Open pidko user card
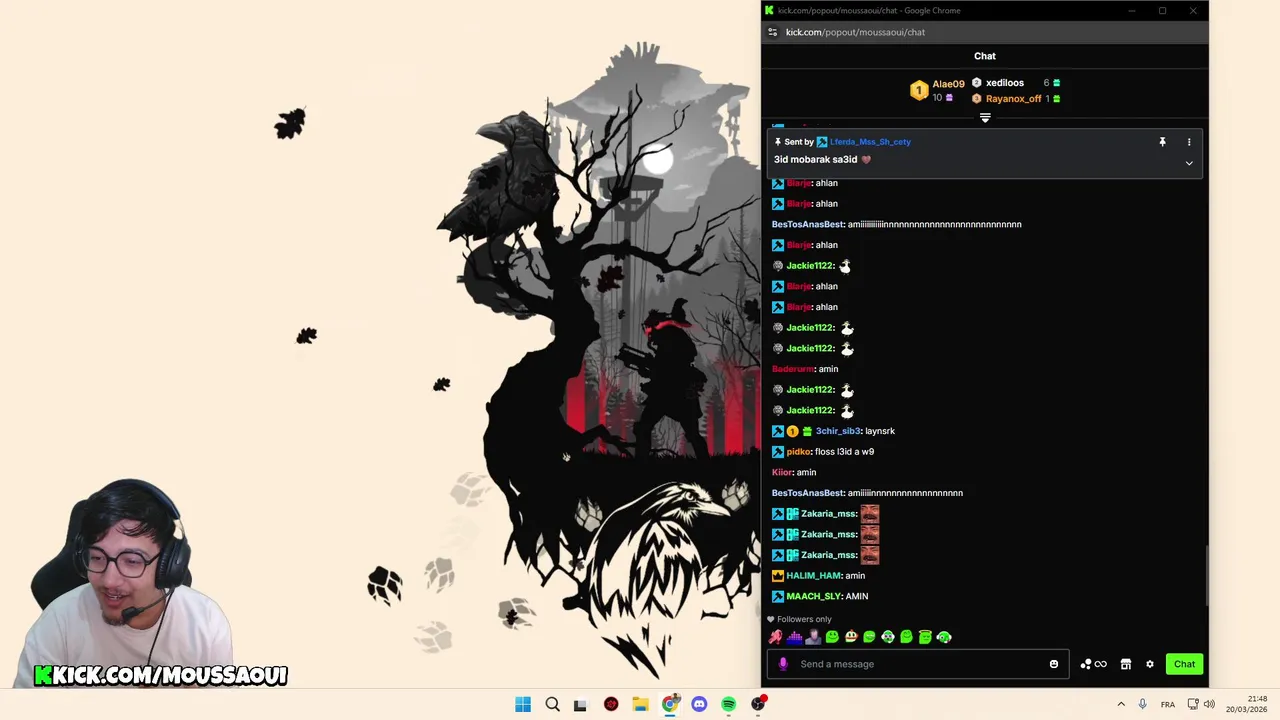 798,452
